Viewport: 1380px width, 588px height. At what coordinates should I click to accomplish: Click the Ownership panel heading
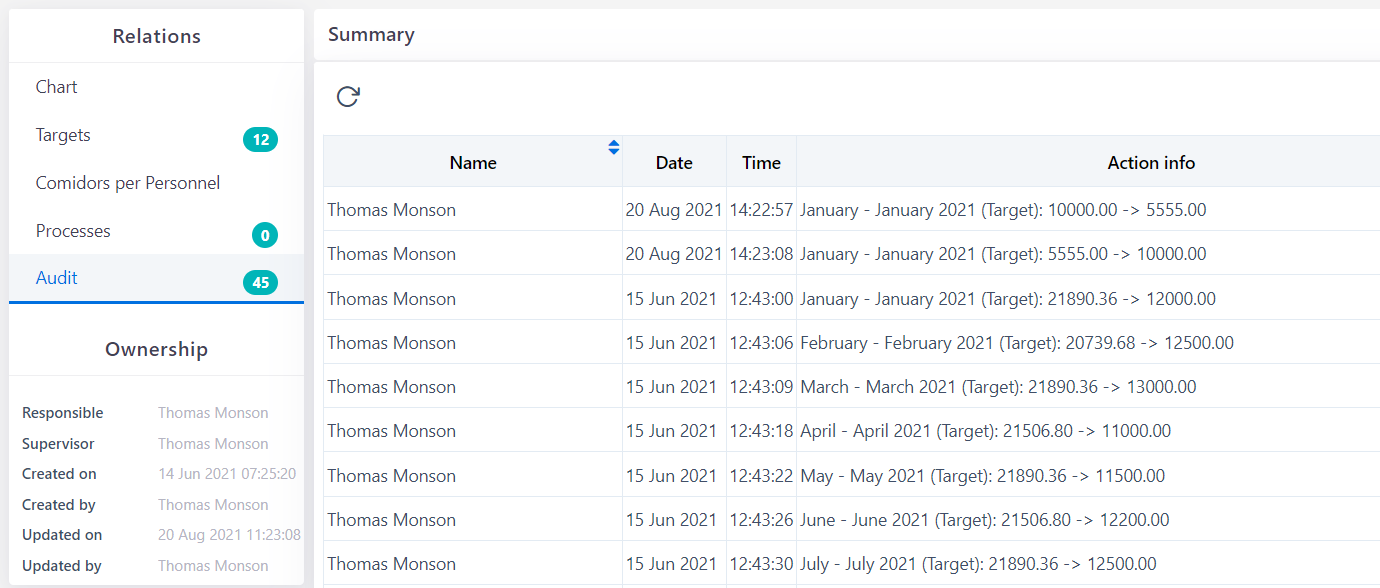pos(157,349)
